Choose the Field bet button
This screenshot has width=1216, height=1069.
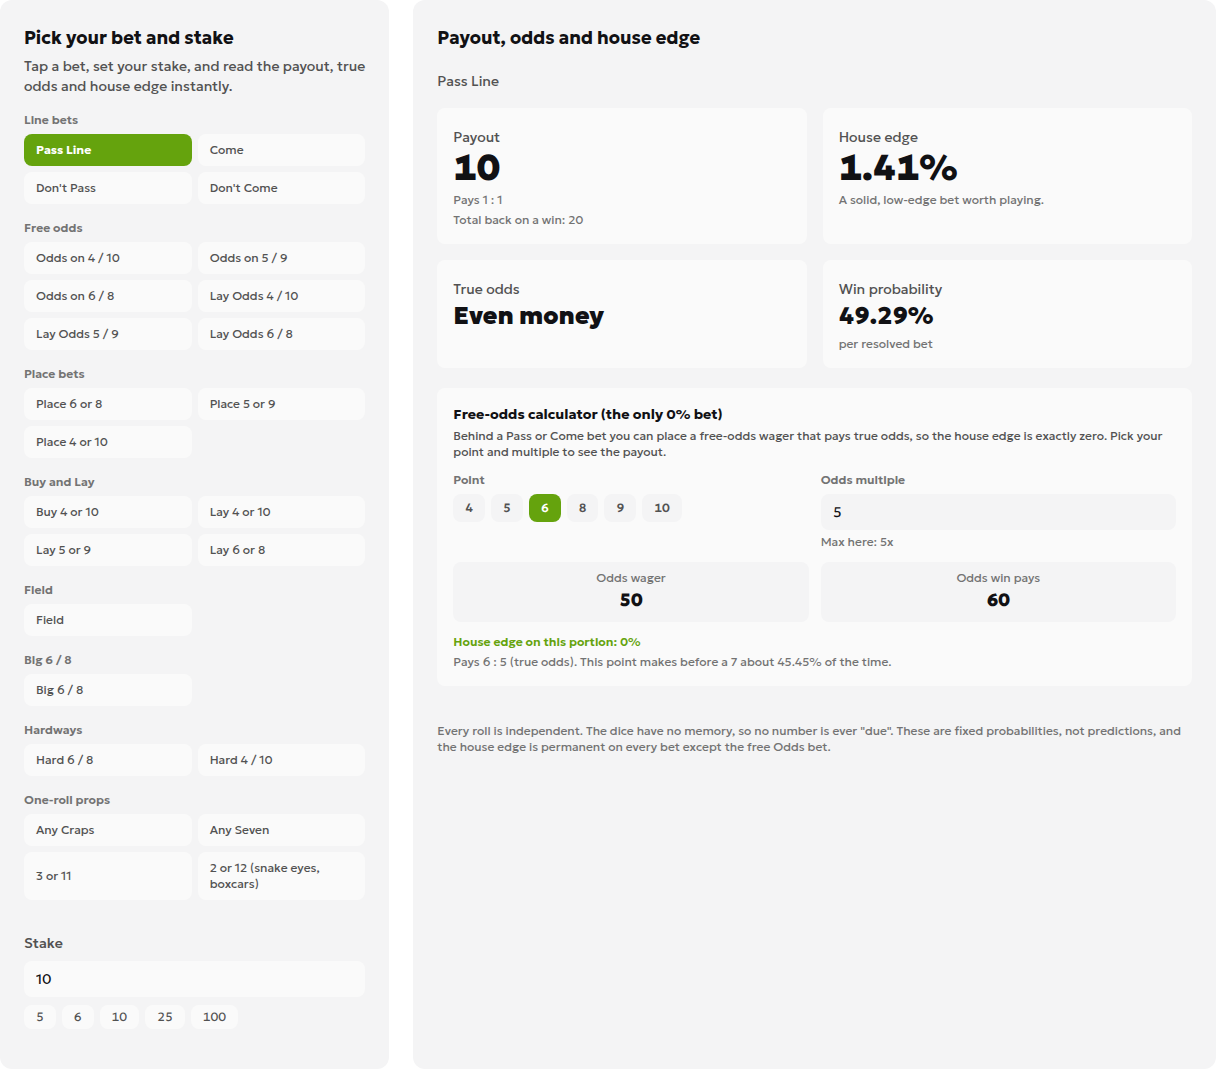[108, 620]
